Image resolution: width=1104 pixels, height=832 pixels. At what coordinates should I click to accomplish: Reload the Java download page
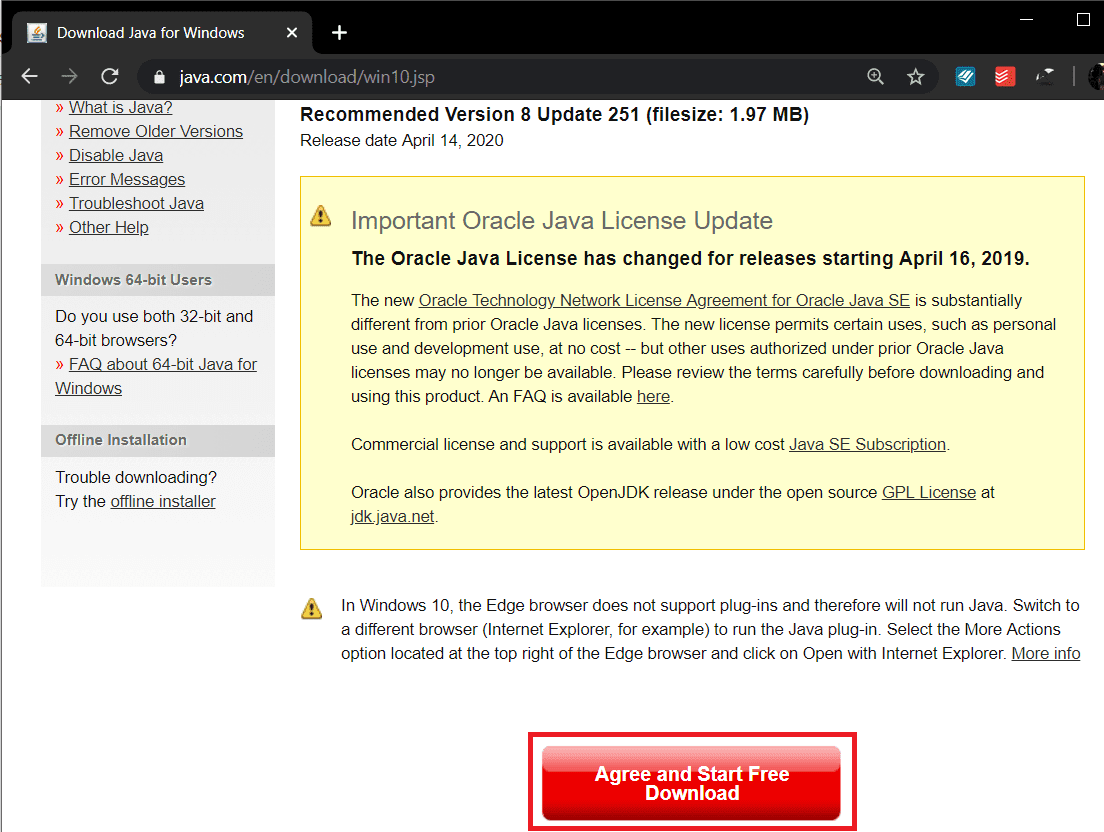[110, 76]
